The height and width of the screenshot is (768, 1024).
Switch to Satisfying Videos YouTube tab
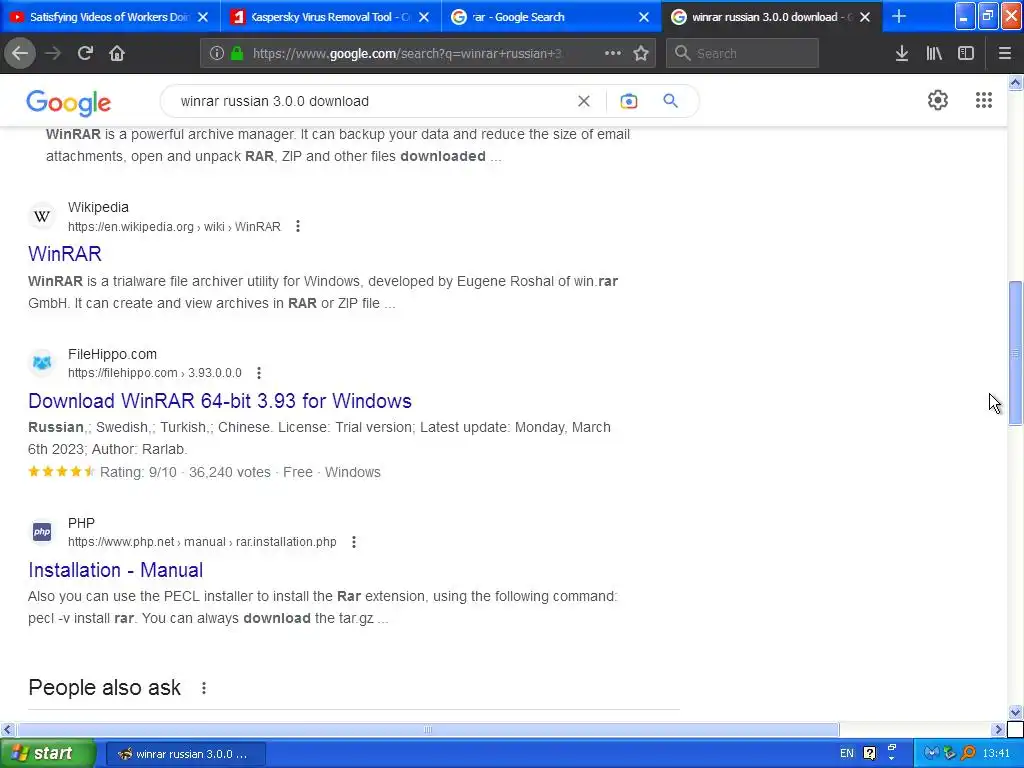(x=110, y=17)
